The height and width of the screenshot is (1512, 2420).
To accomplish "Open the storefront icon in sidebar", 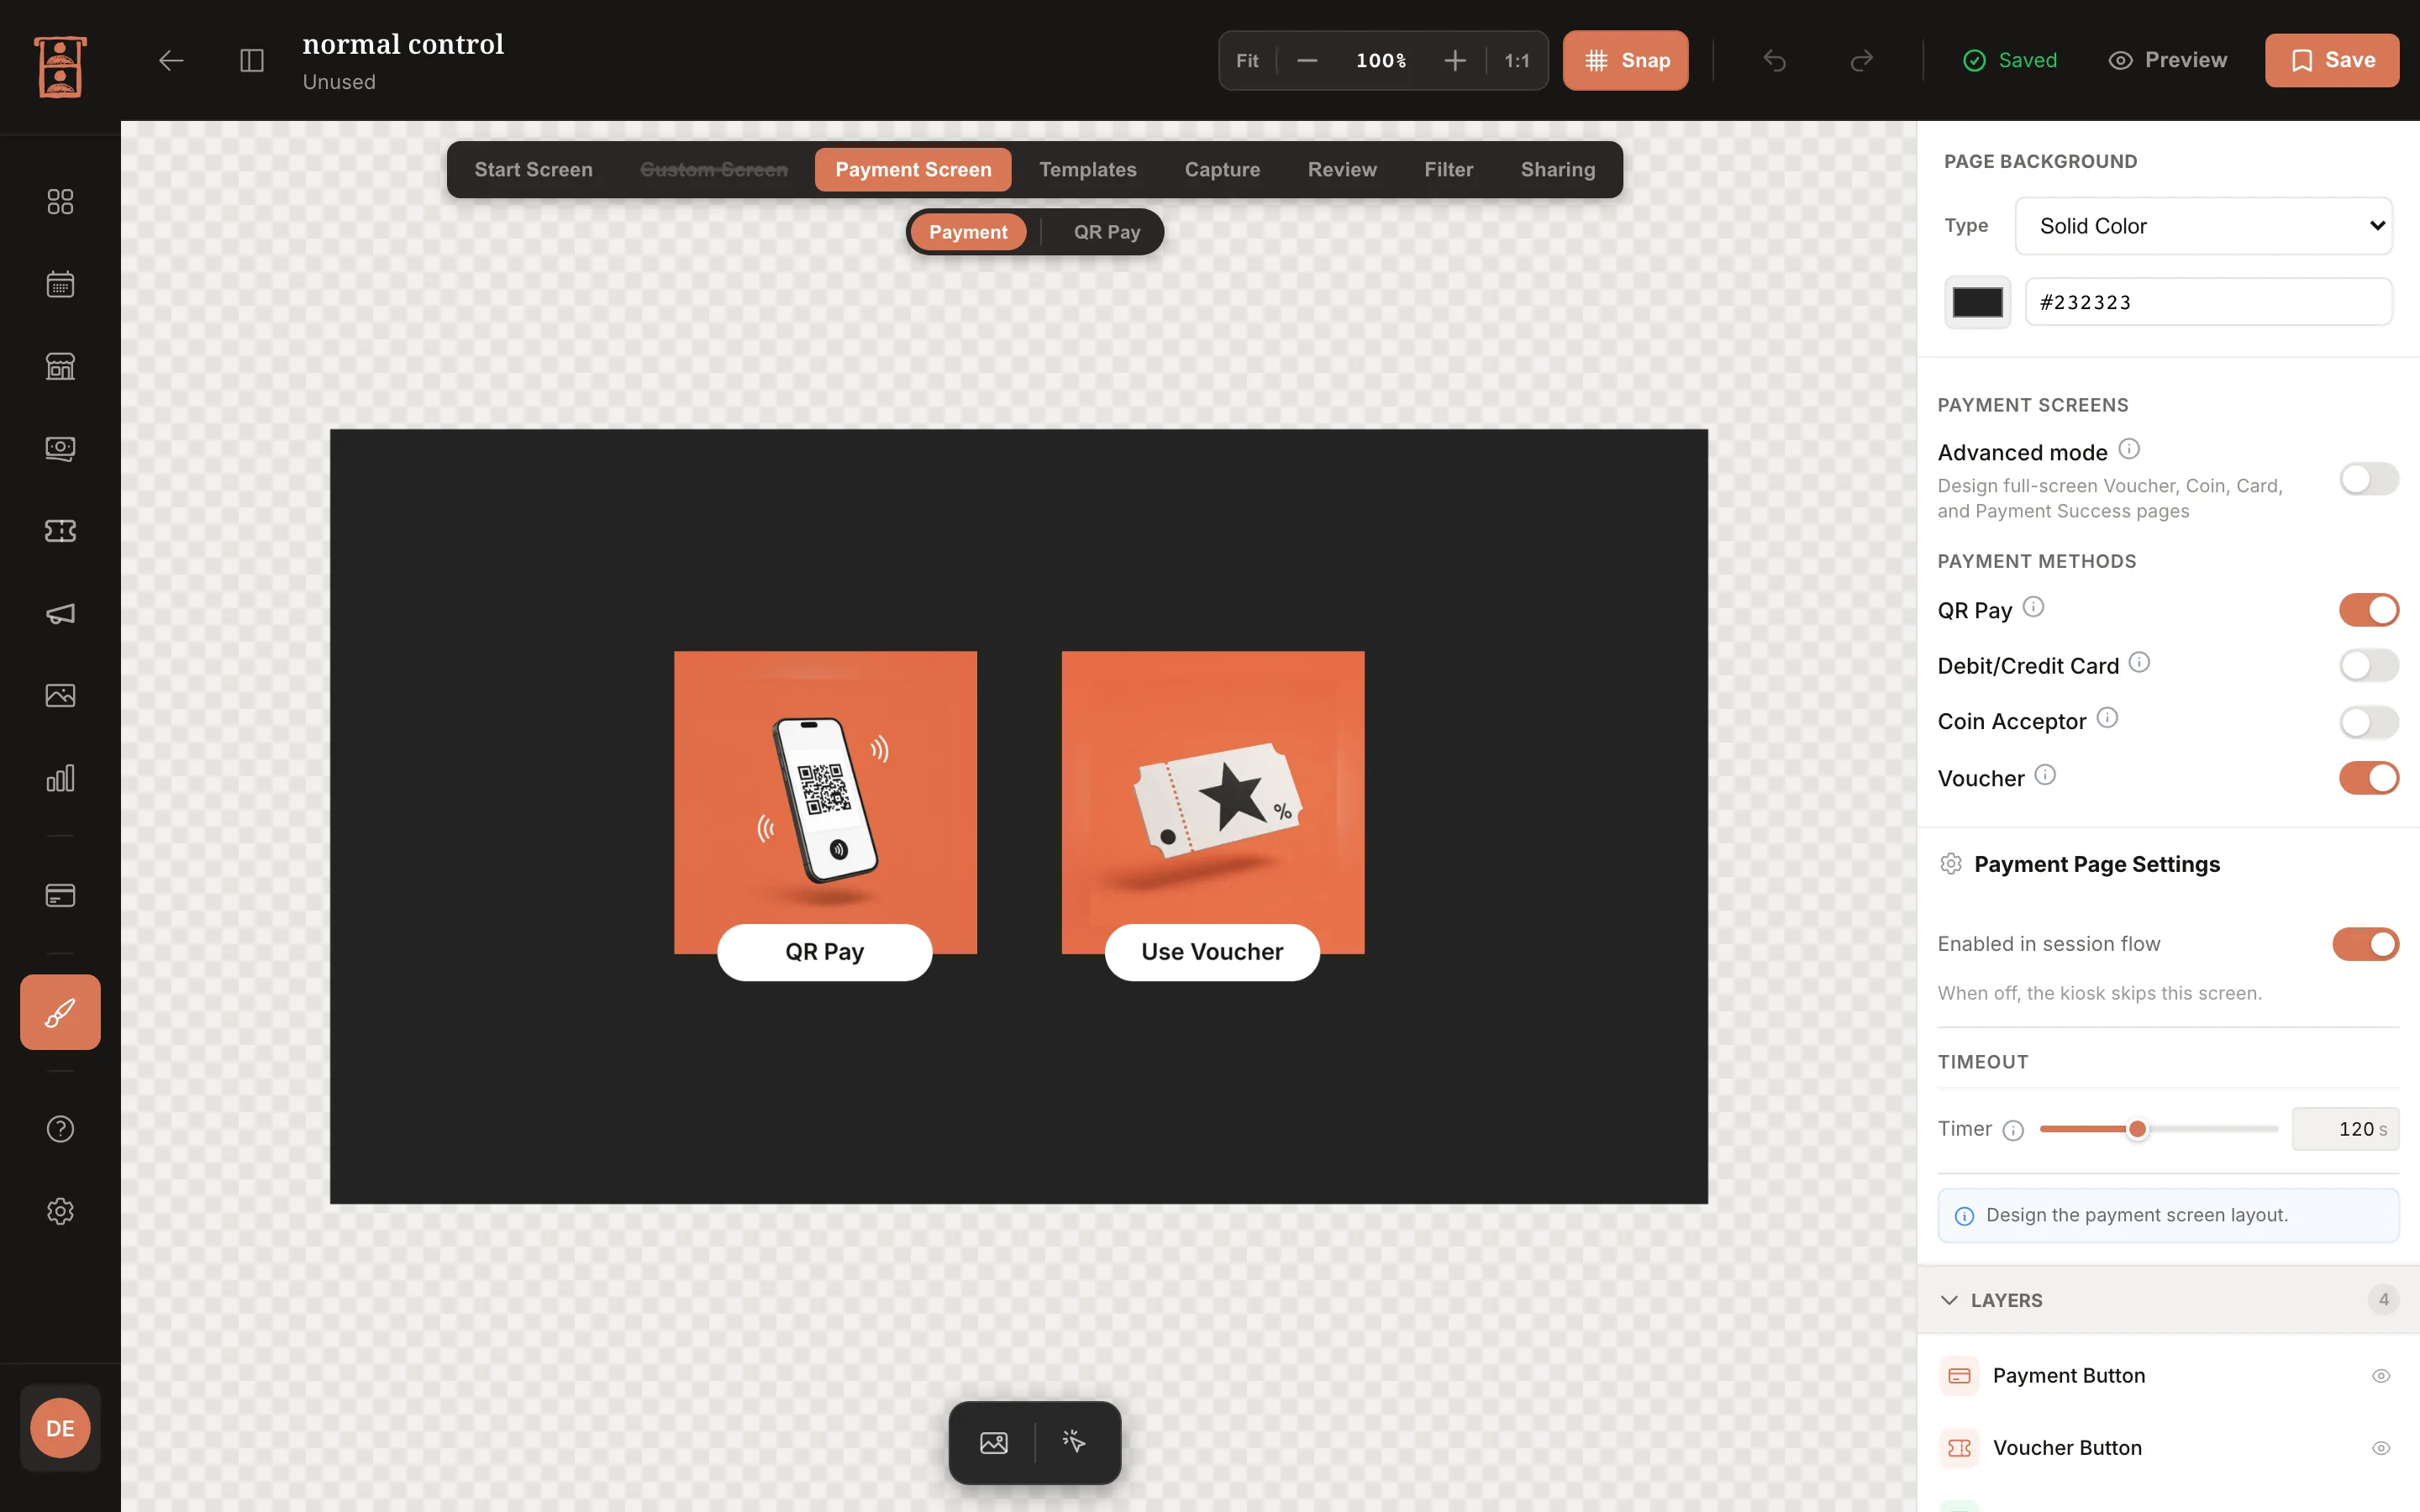I will [60, 366].
